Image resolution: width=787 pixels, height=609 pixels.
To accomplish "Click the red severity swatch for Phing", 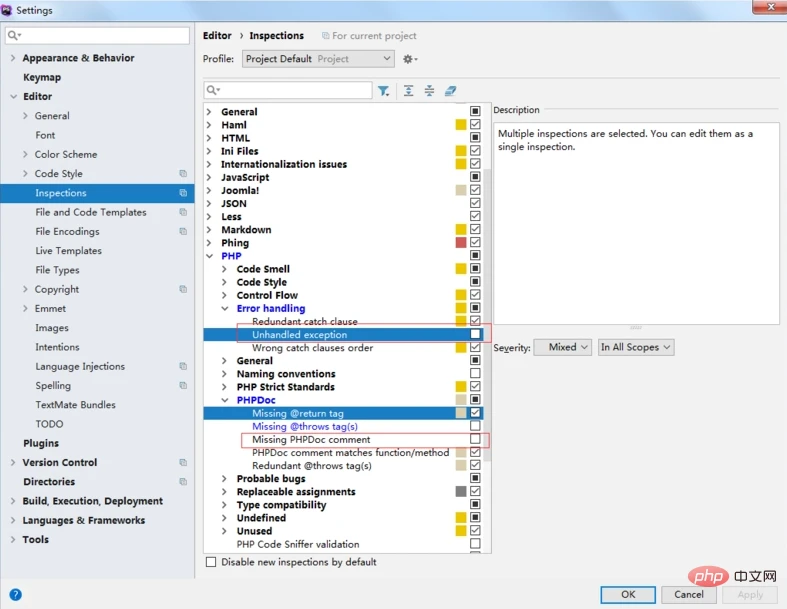I will pyautogui.click(x=461, y=243).
